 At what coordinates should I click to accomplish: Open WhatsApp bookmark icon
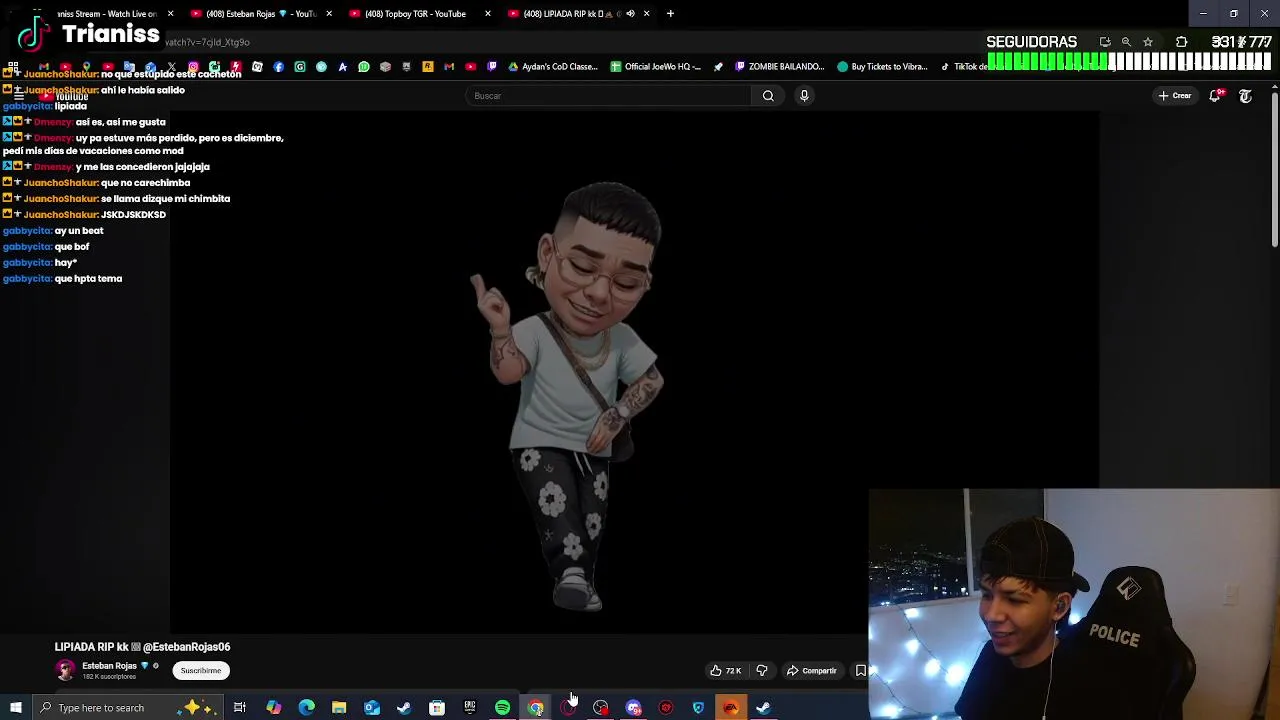(364, 67)
